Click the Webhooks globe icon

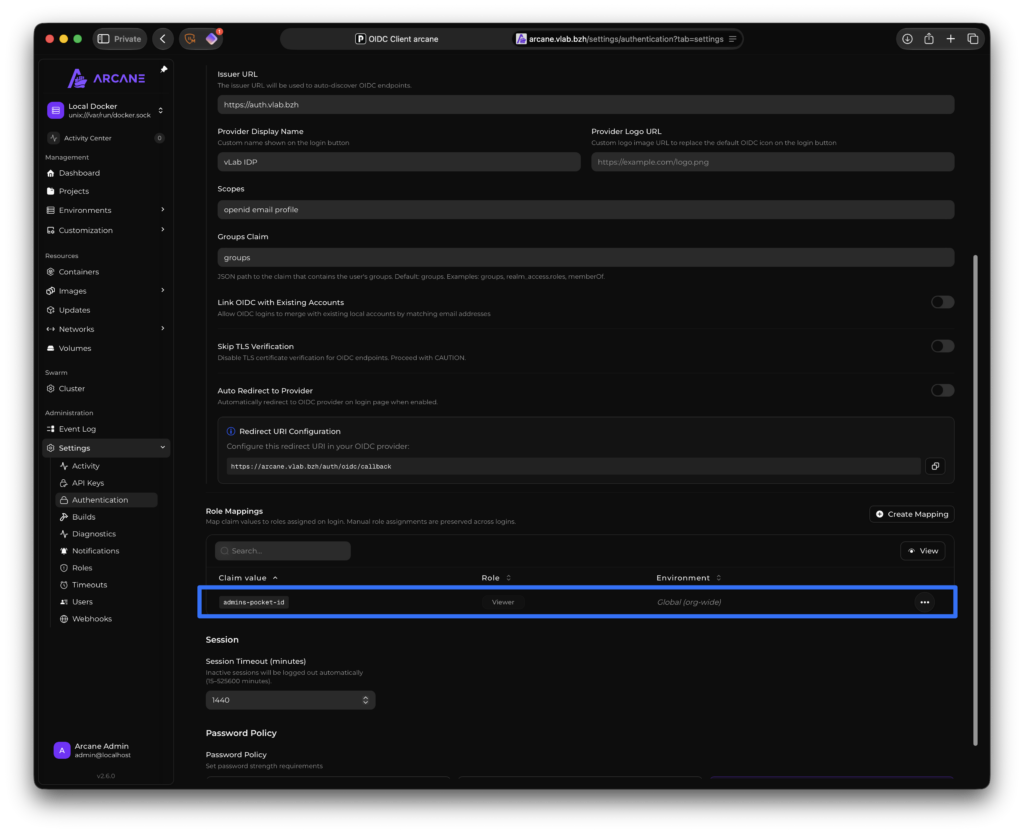coord(63,619)
